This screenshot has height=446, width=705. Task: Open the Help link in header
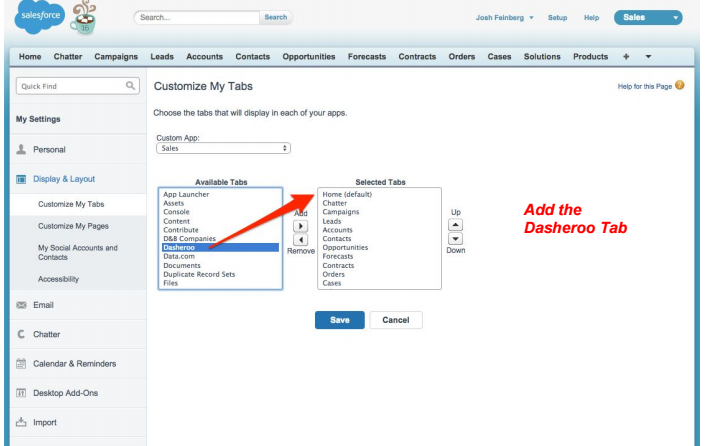[x=591, y=18]
